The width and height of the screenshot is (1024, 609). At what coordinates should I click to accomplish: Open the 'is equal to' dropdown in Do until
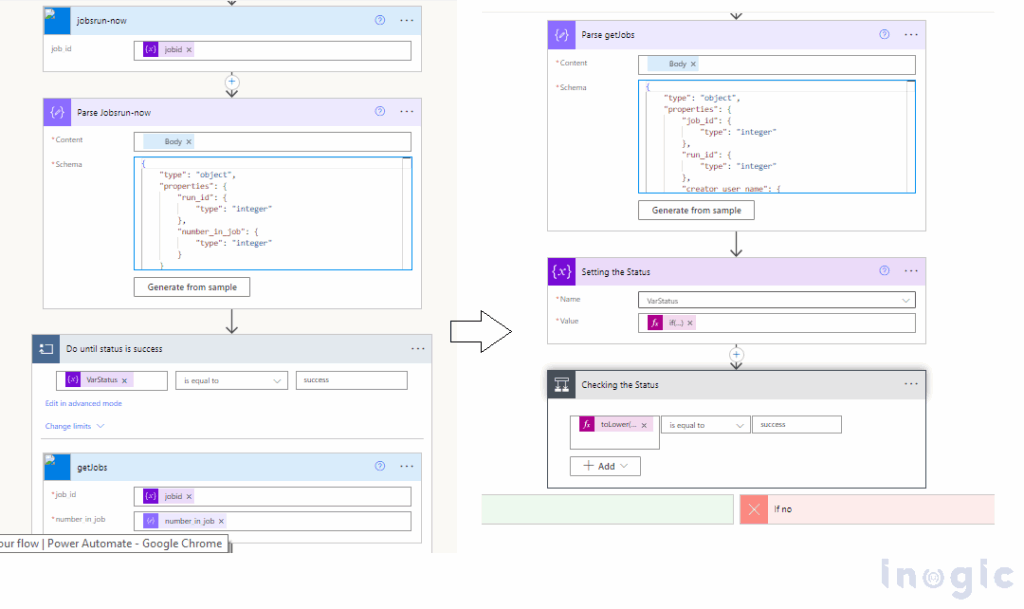point(232,380)
